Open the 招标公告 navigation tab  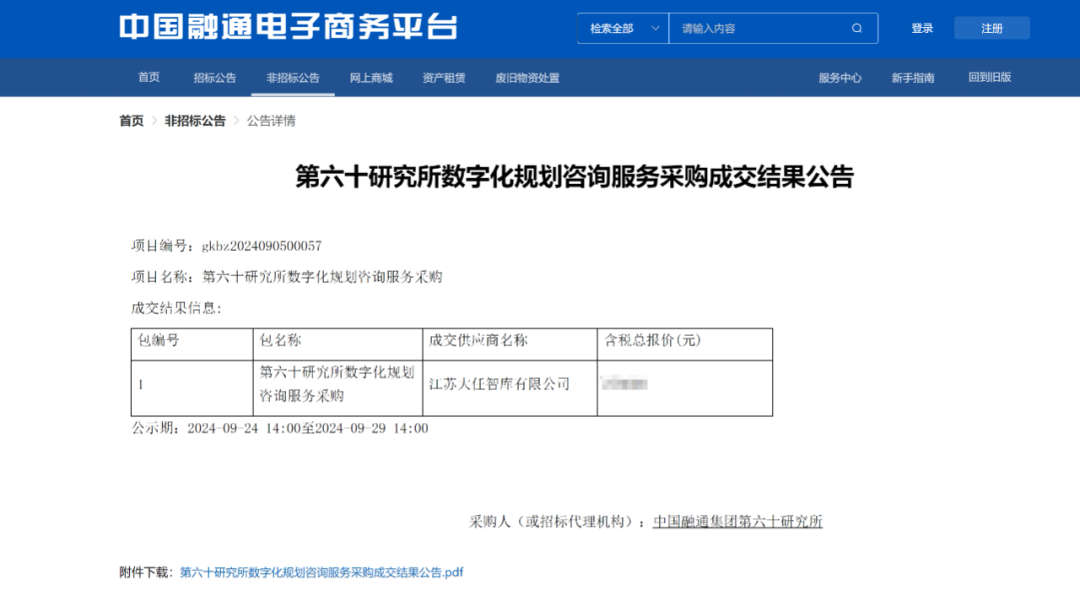[x=214, y=78]
